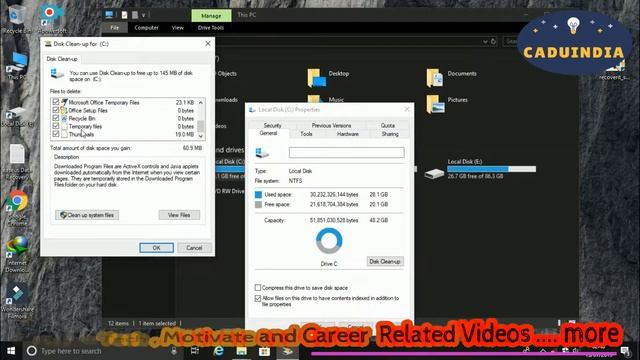
Task: Select Local Disk (E:) drive icon
Action: click(434, 173)
